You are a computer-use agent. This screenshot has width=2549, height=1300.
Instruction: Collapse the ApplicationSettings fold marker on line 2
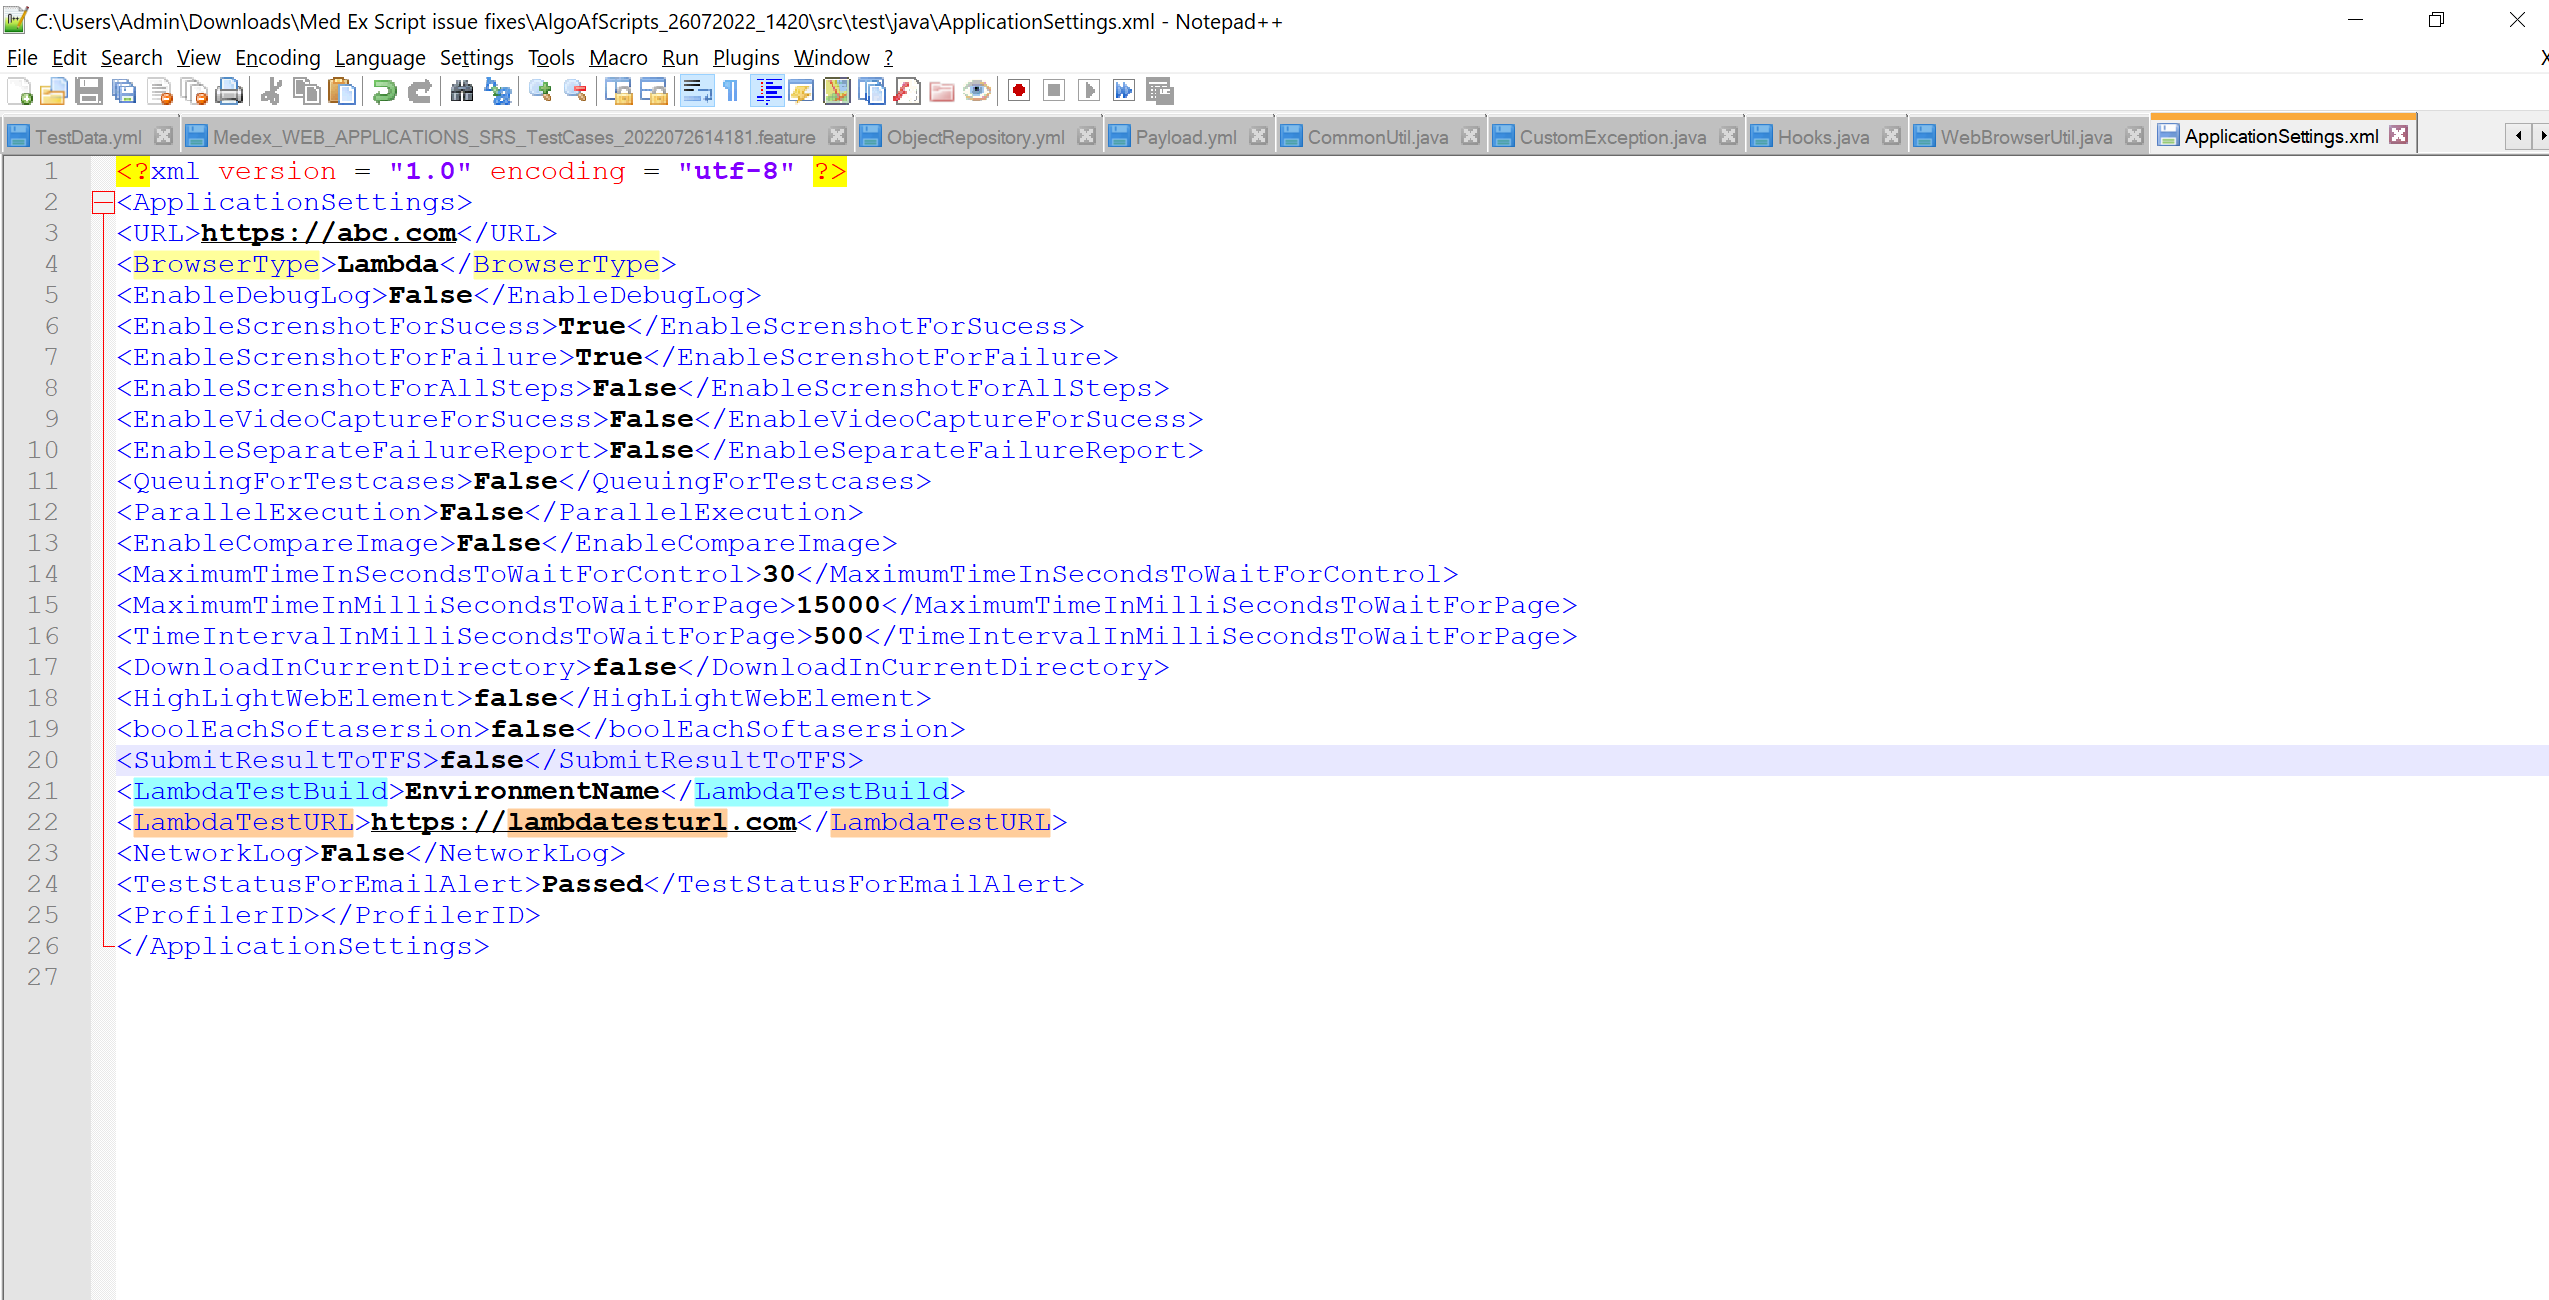pos(103,203)
